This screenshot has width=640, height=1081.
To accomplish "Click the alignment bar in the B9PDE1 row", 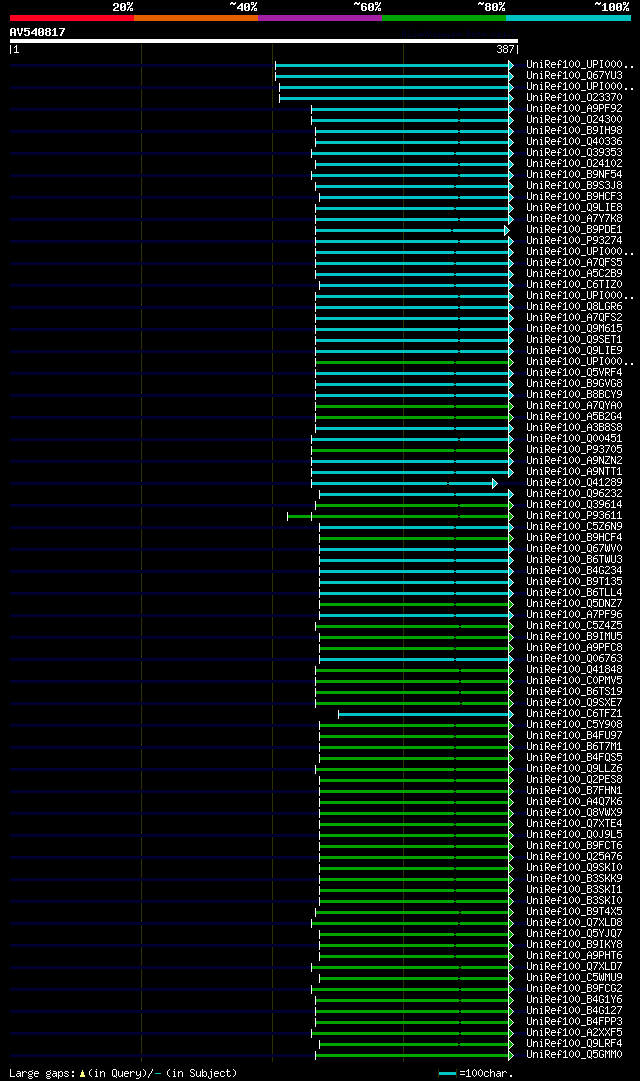I will pos(412,230).
